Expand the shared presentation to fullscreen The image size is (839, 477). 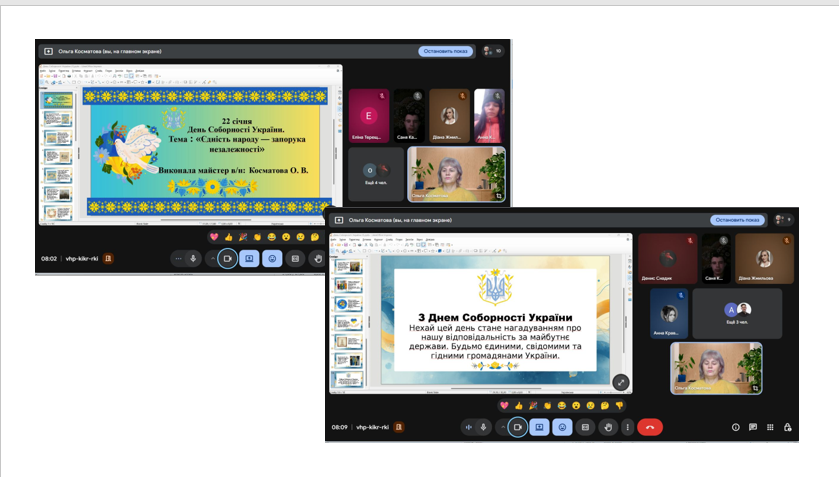pyautogui.click(x=620, y=381)
